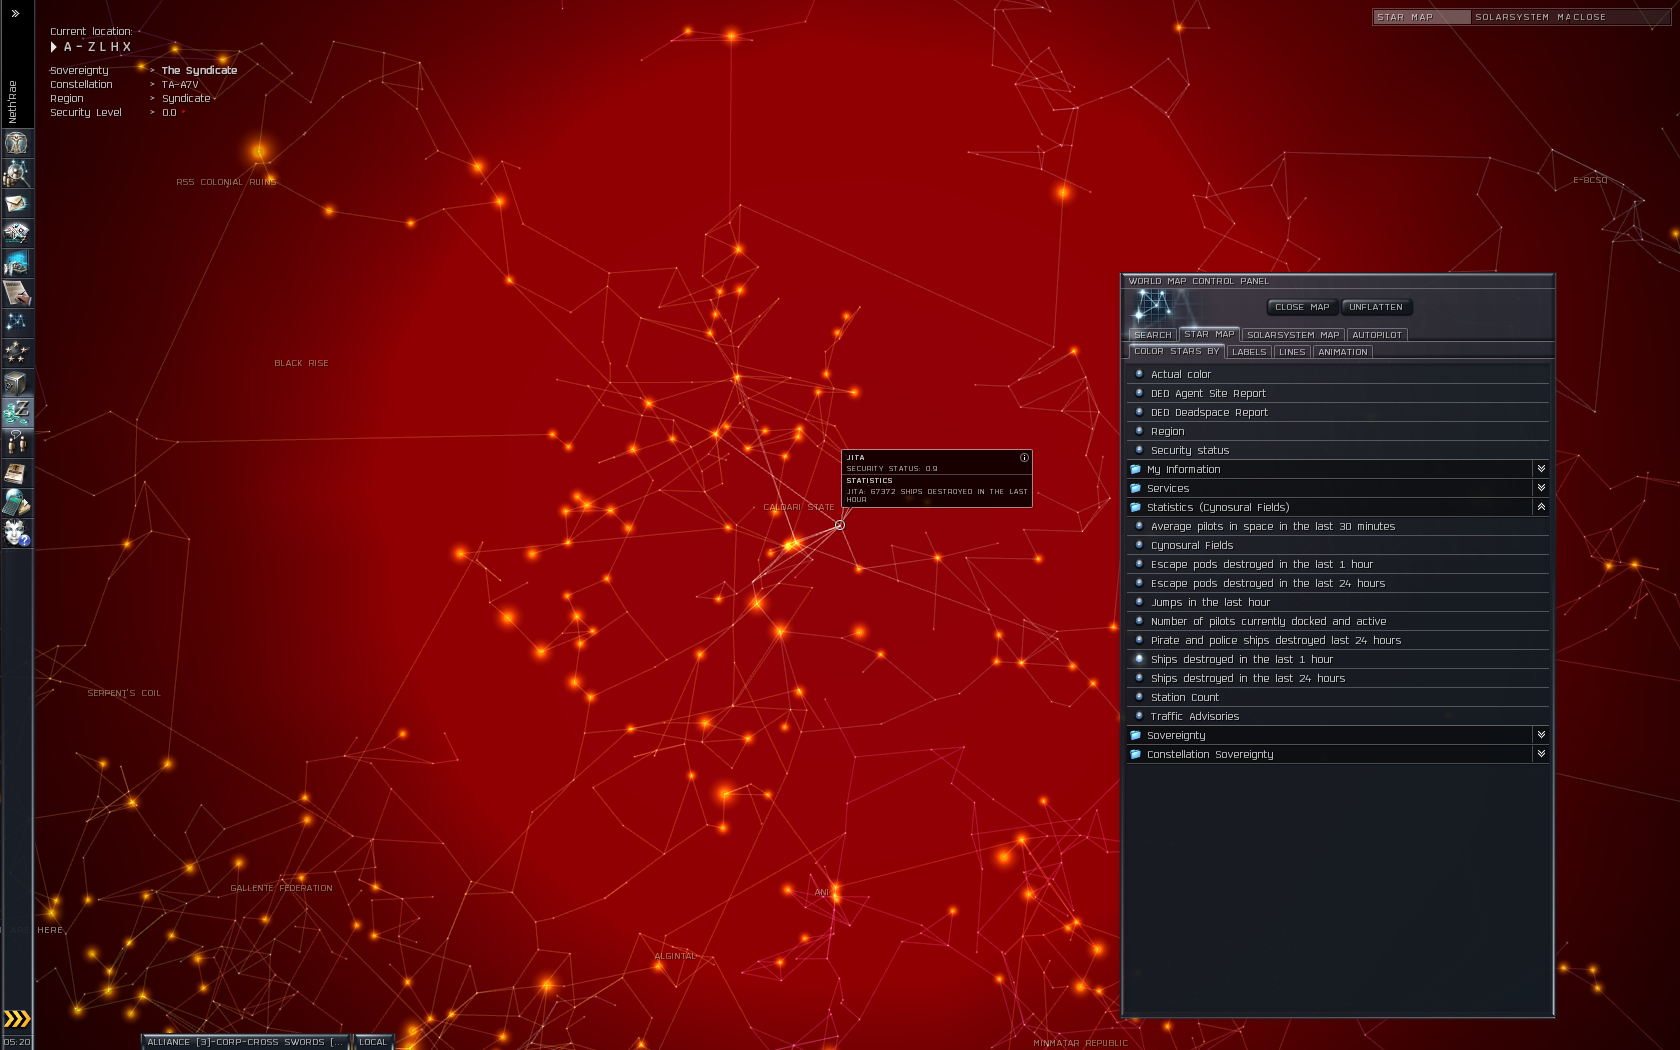Click the Syndicate region link
This screenshot has width=1680, height=1050.
186,99
